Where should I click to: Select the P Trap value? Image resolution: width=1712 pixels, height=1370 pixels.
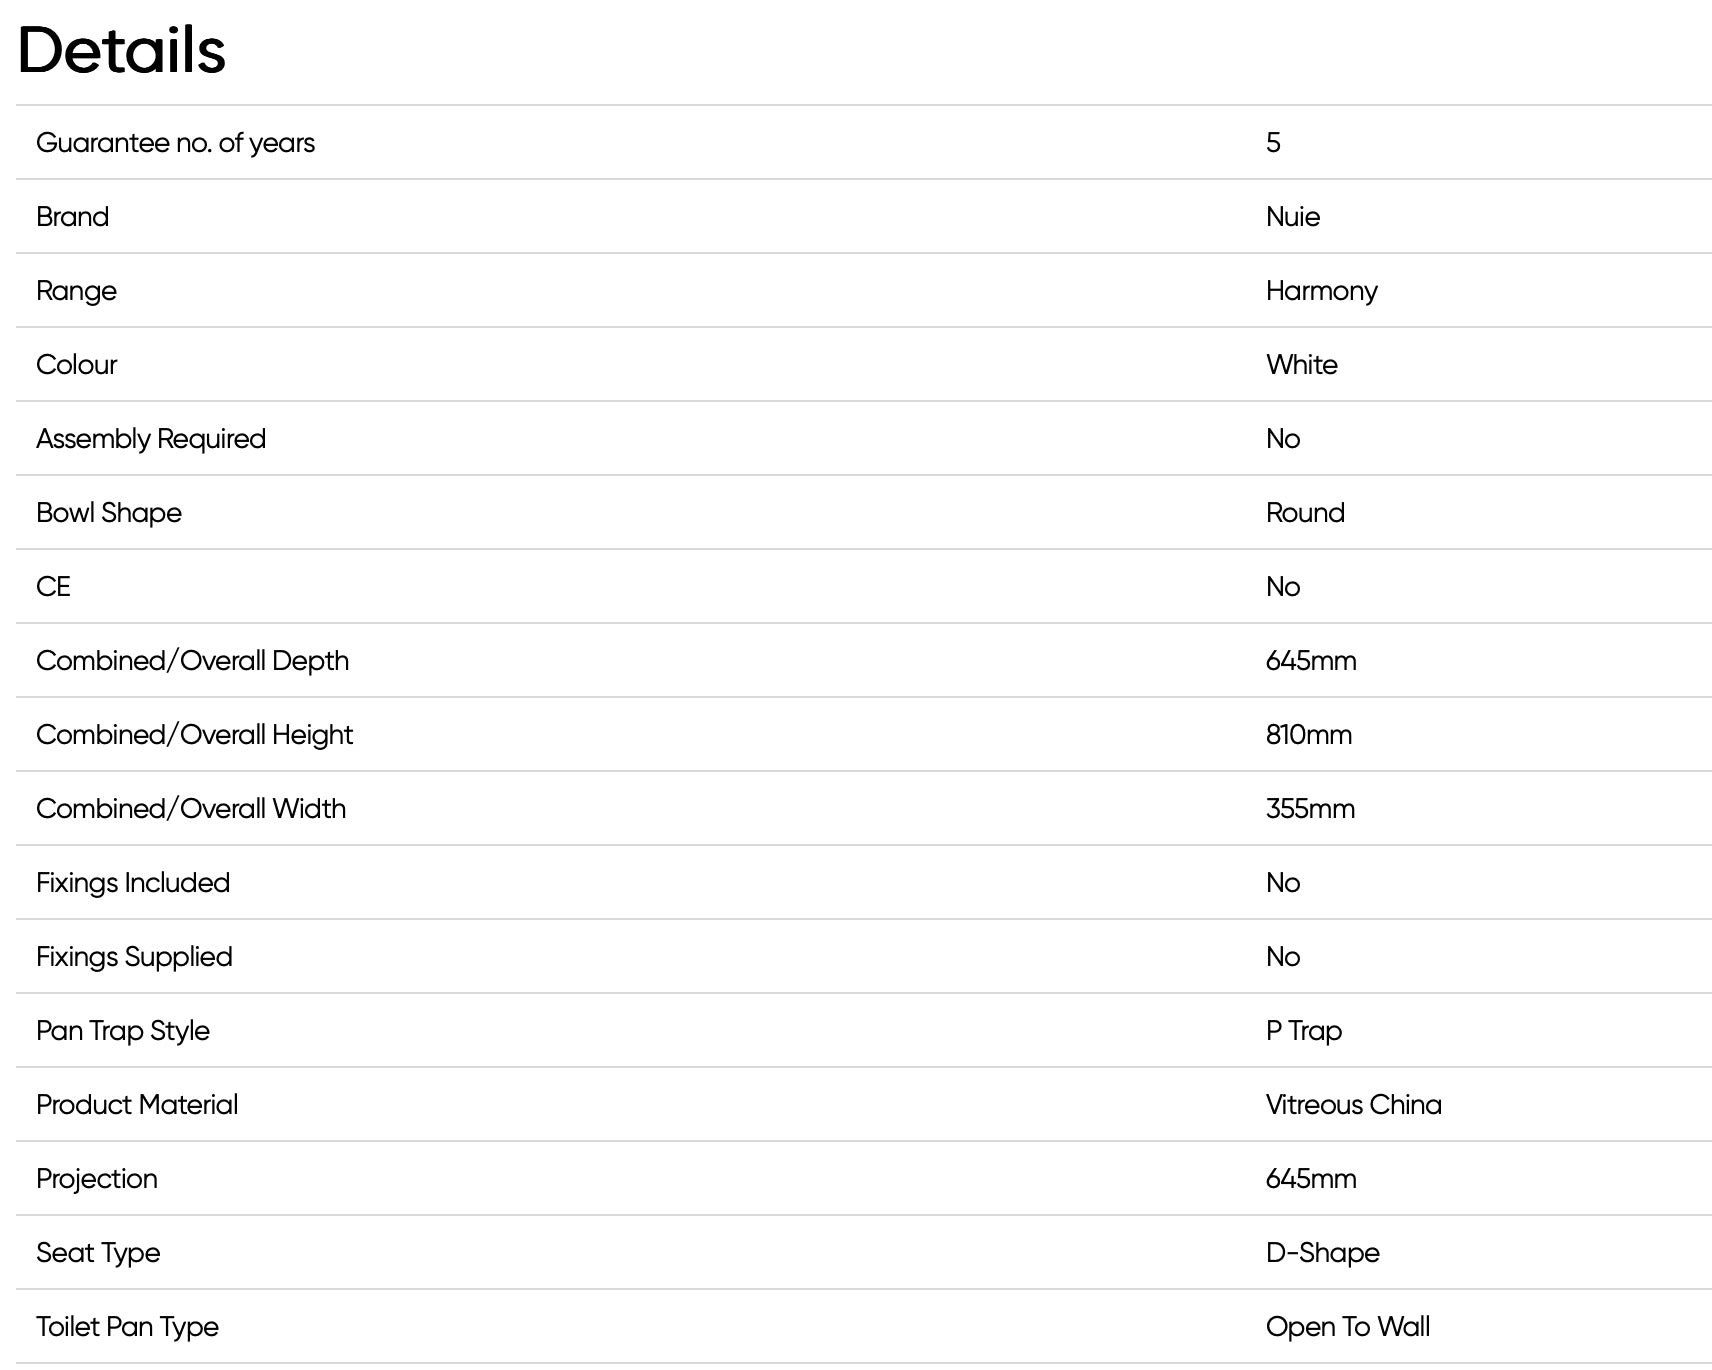(x=1303, y=1031)
